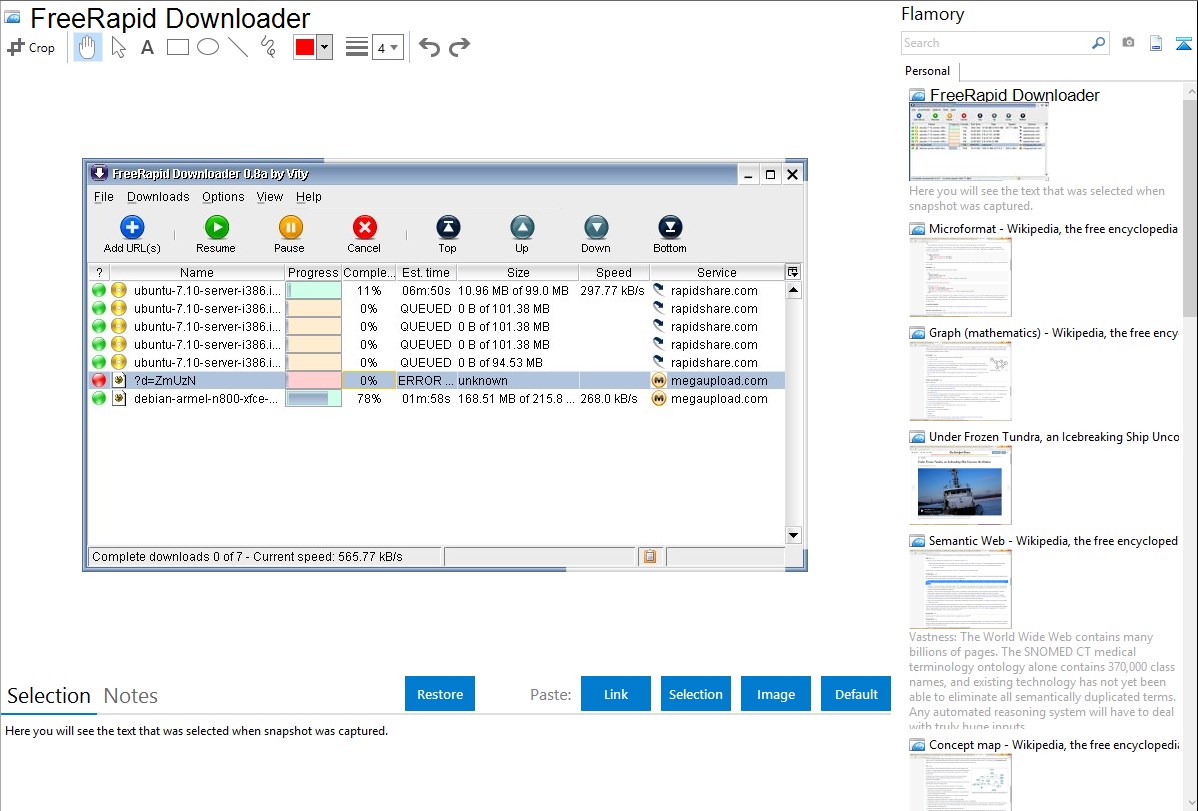Screen dimensions: 1198x811
Task: Click the clipboard icon in the status bar
Action: (x=650, y=556)
